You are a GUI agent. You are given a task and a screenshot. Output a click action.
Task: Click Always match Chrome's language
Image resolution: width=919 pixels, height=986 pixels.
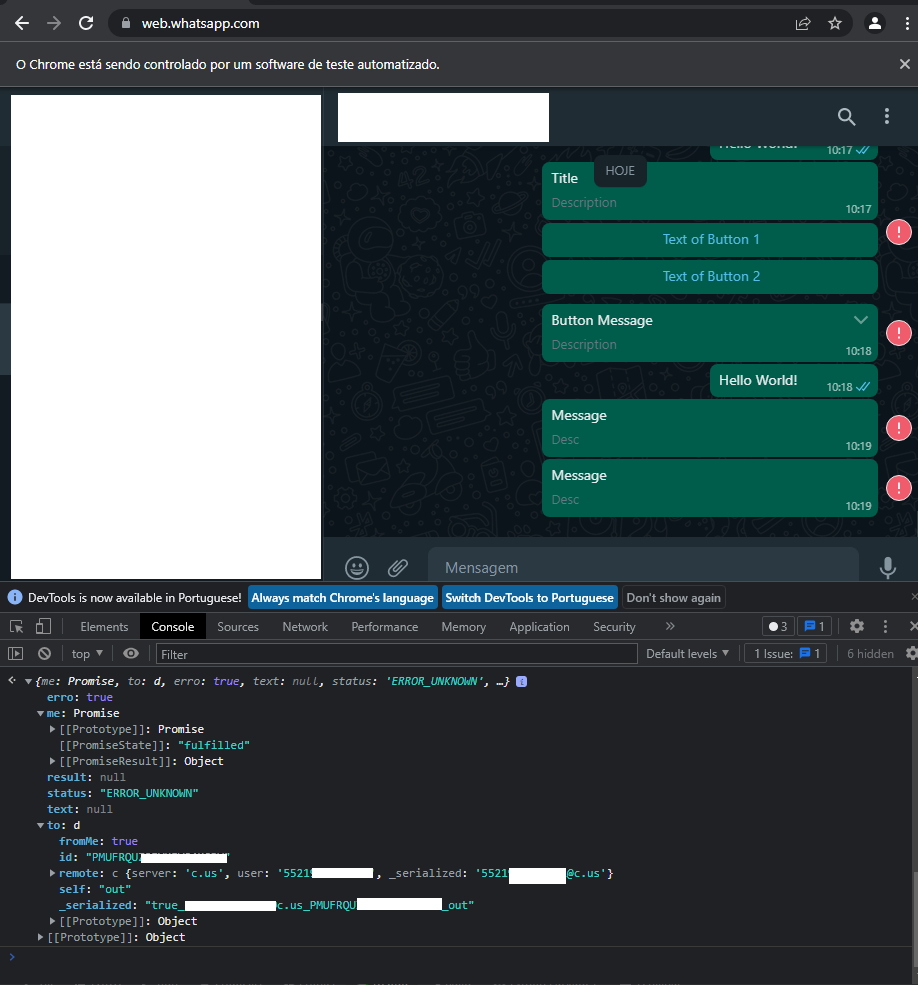click(342, 598)
